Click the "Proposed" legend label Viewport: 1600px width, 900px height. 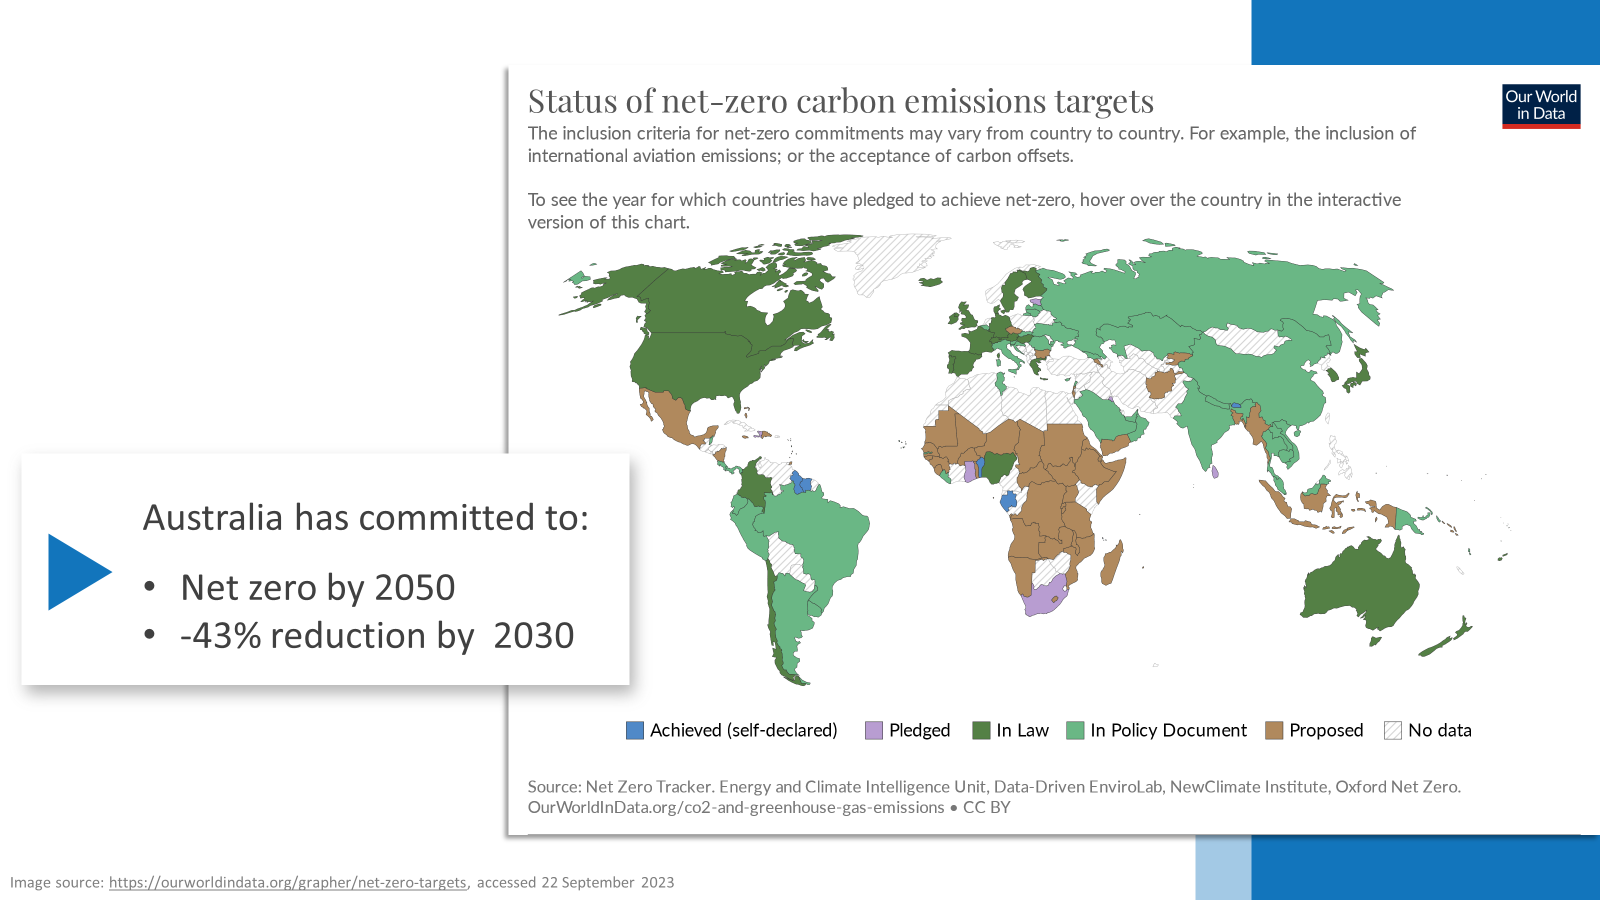(1326, 730)
